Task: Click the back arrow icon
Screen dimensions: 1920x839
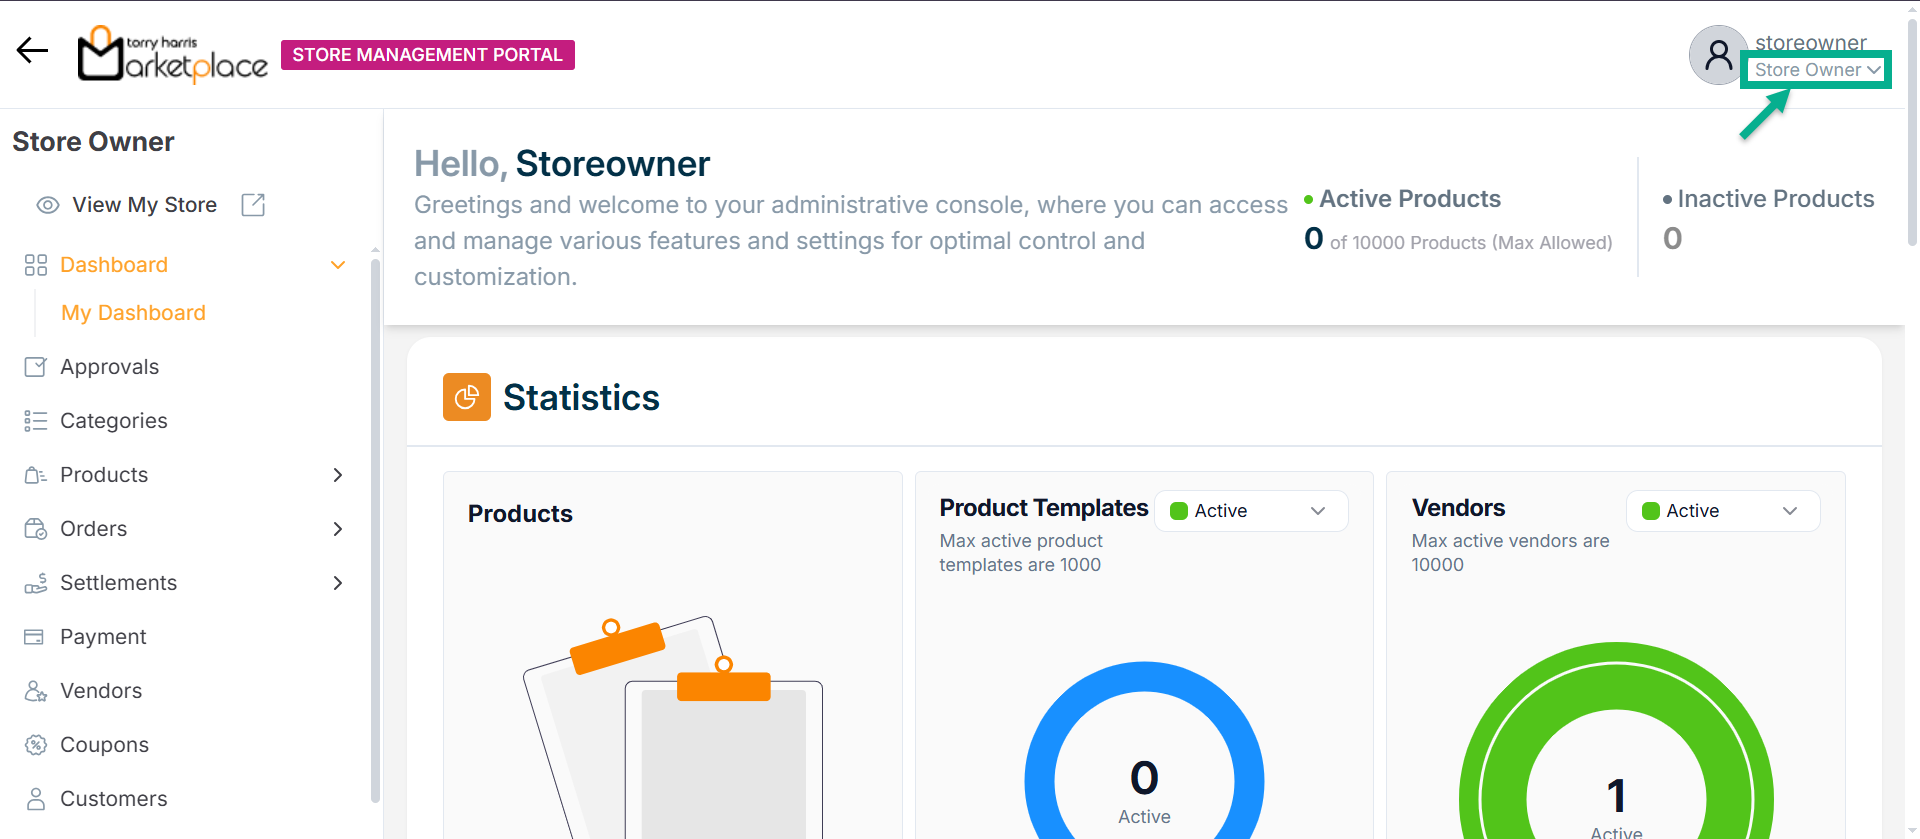Action: (x=32, y=50)
